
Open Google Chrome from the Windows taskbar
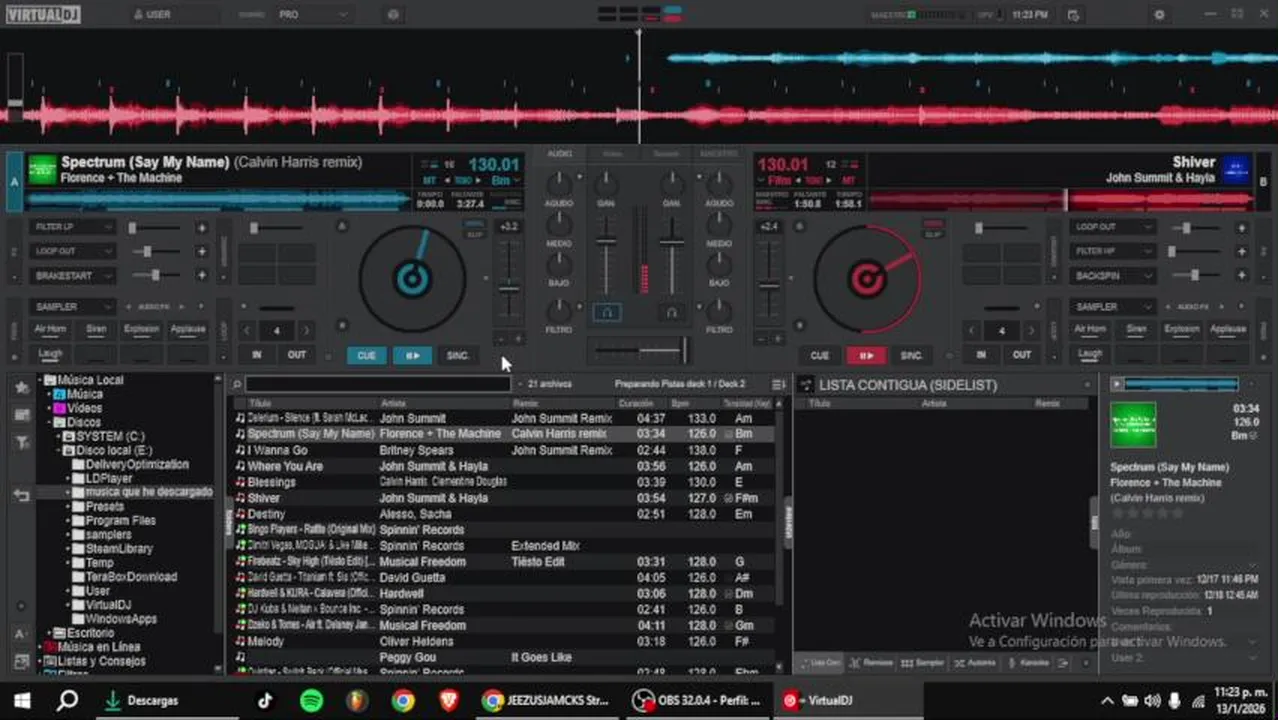[403, 700]
